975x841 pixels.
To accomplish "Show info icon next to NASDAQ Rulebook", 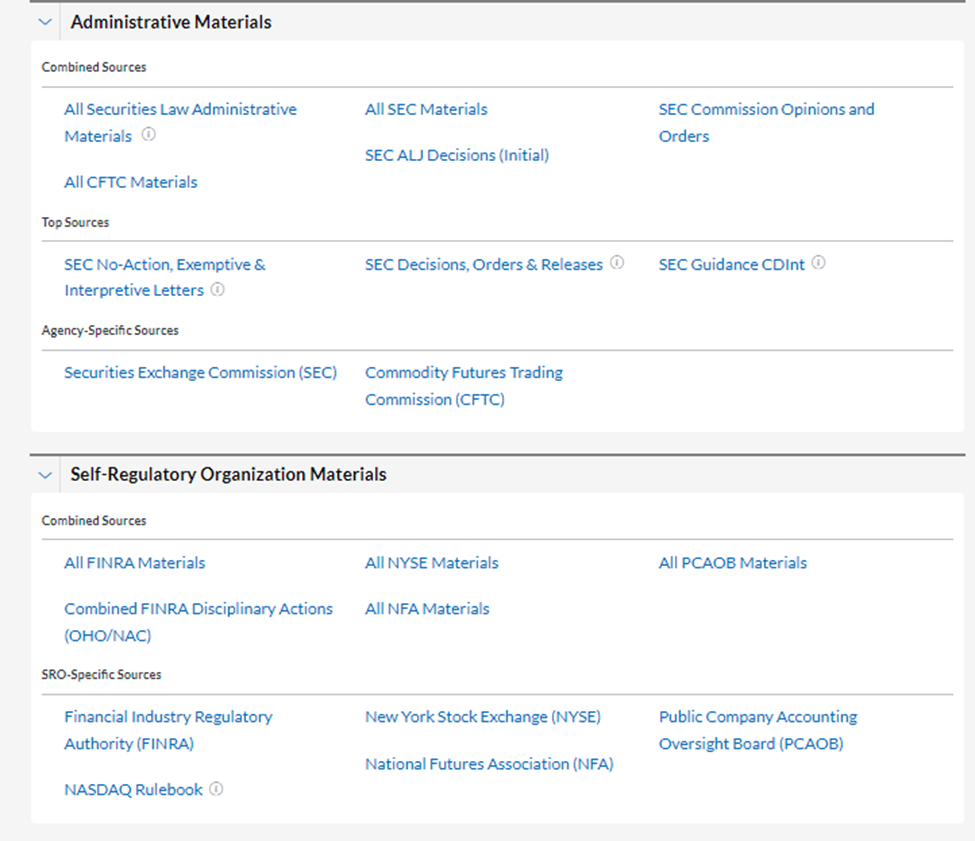I will point(216,789).
